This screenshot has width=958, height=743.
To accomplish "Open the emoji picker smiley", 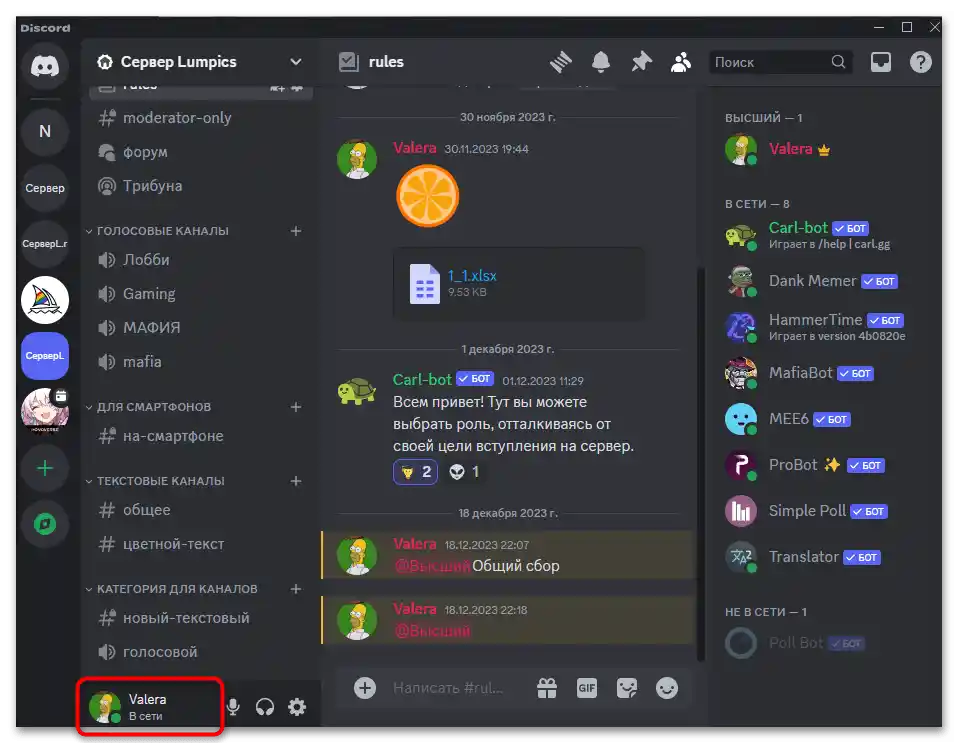I will (667, 688).
